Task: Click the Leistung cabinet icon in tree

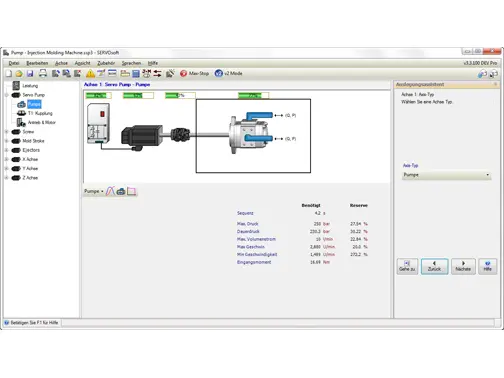Action: coord(16,86)
